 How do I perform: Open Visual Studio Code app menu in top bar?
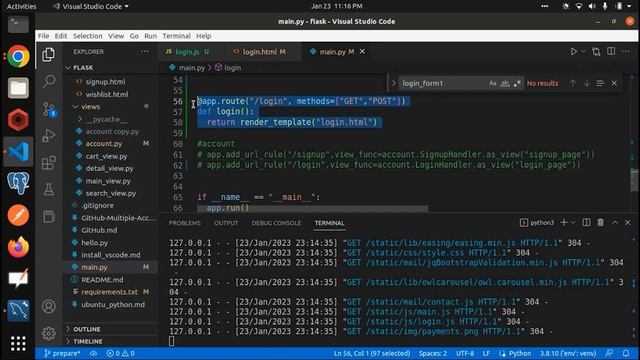pos(91,6)
